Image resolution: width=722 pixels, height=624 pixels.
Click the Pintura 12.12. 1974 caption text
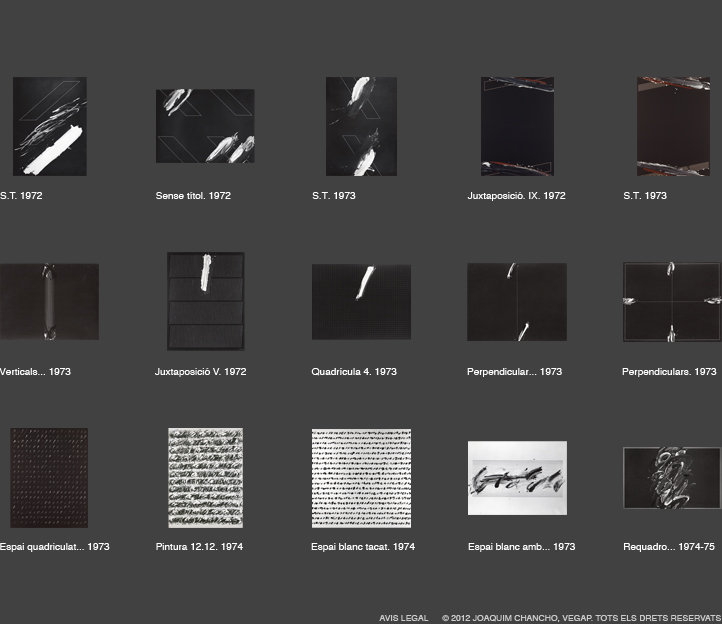click(199, 547)
